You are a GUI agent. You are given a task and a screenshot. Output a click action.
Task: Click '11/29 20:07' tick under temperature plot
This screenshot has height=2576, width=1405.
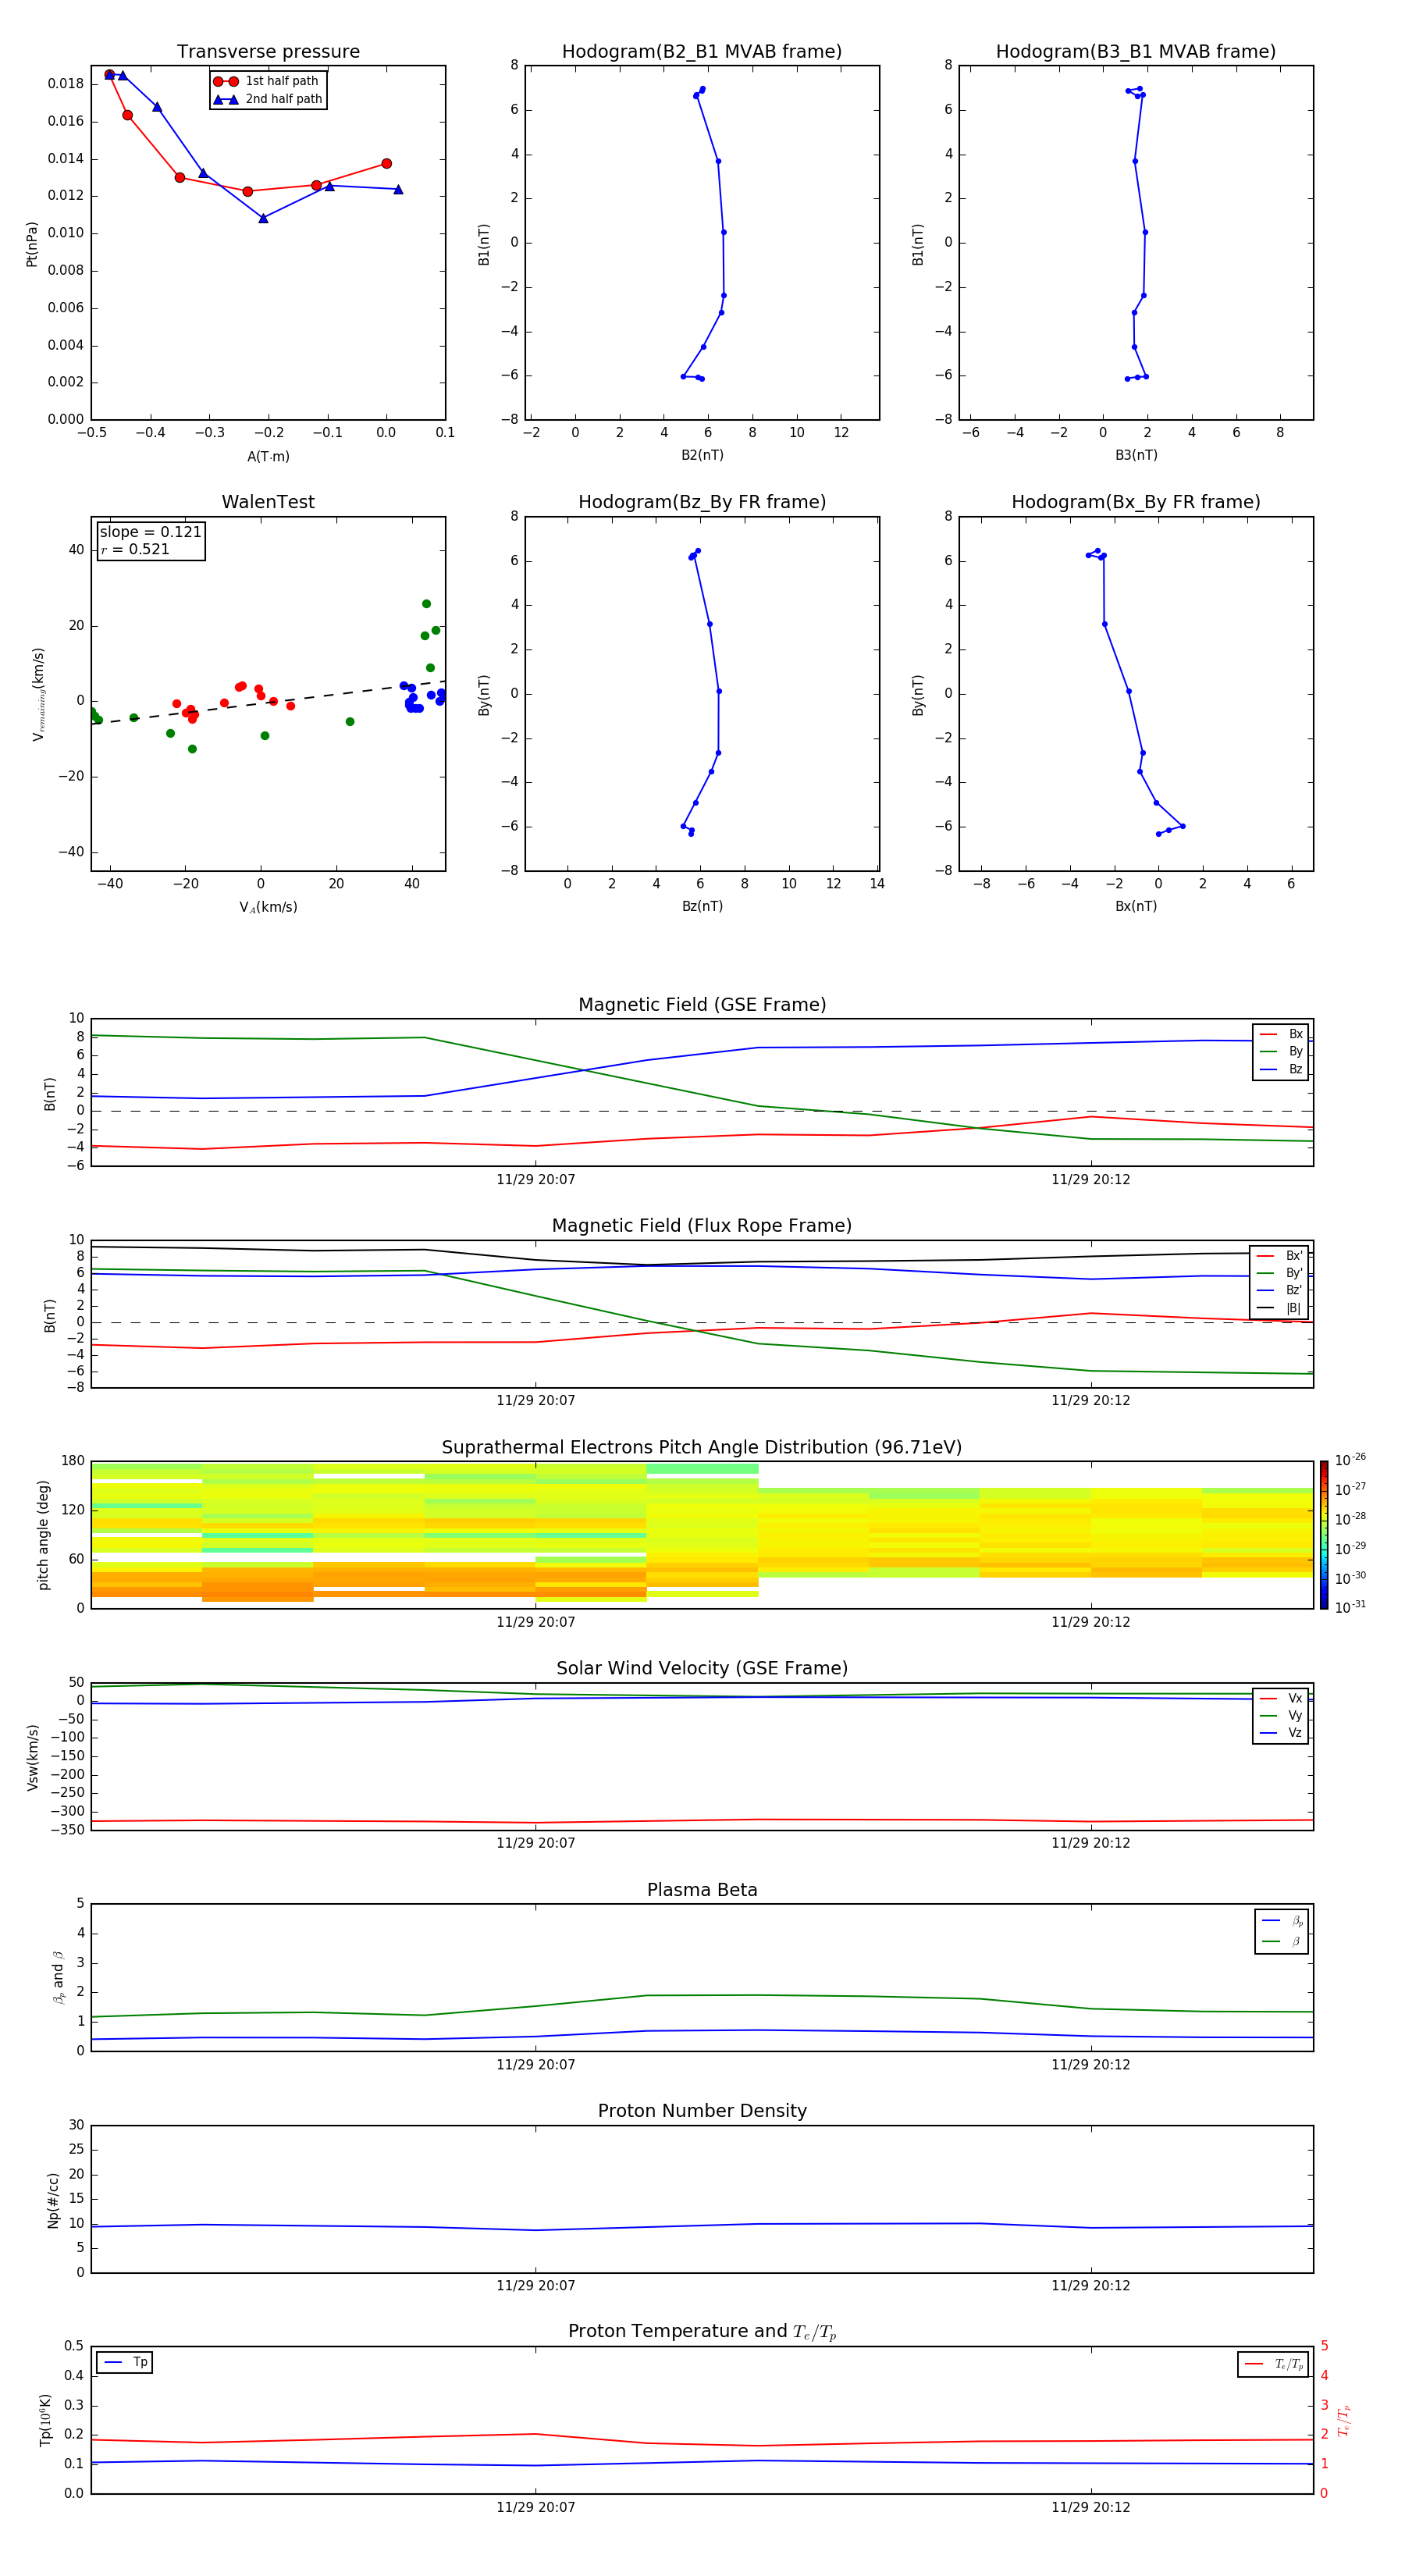click(536, 2507)
